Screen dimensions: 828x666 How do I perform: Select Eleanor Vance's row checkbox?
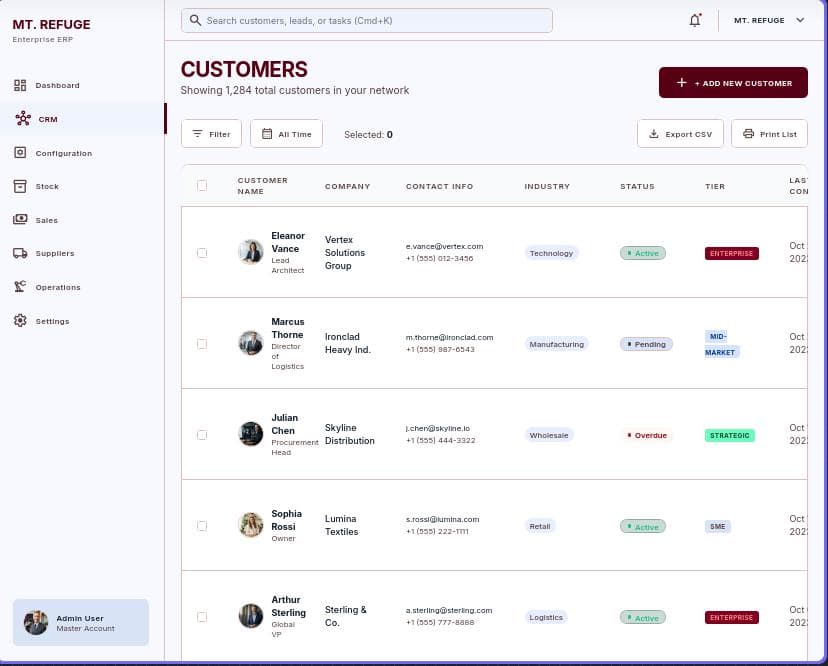pyautogui.click(x=202, y=253)
